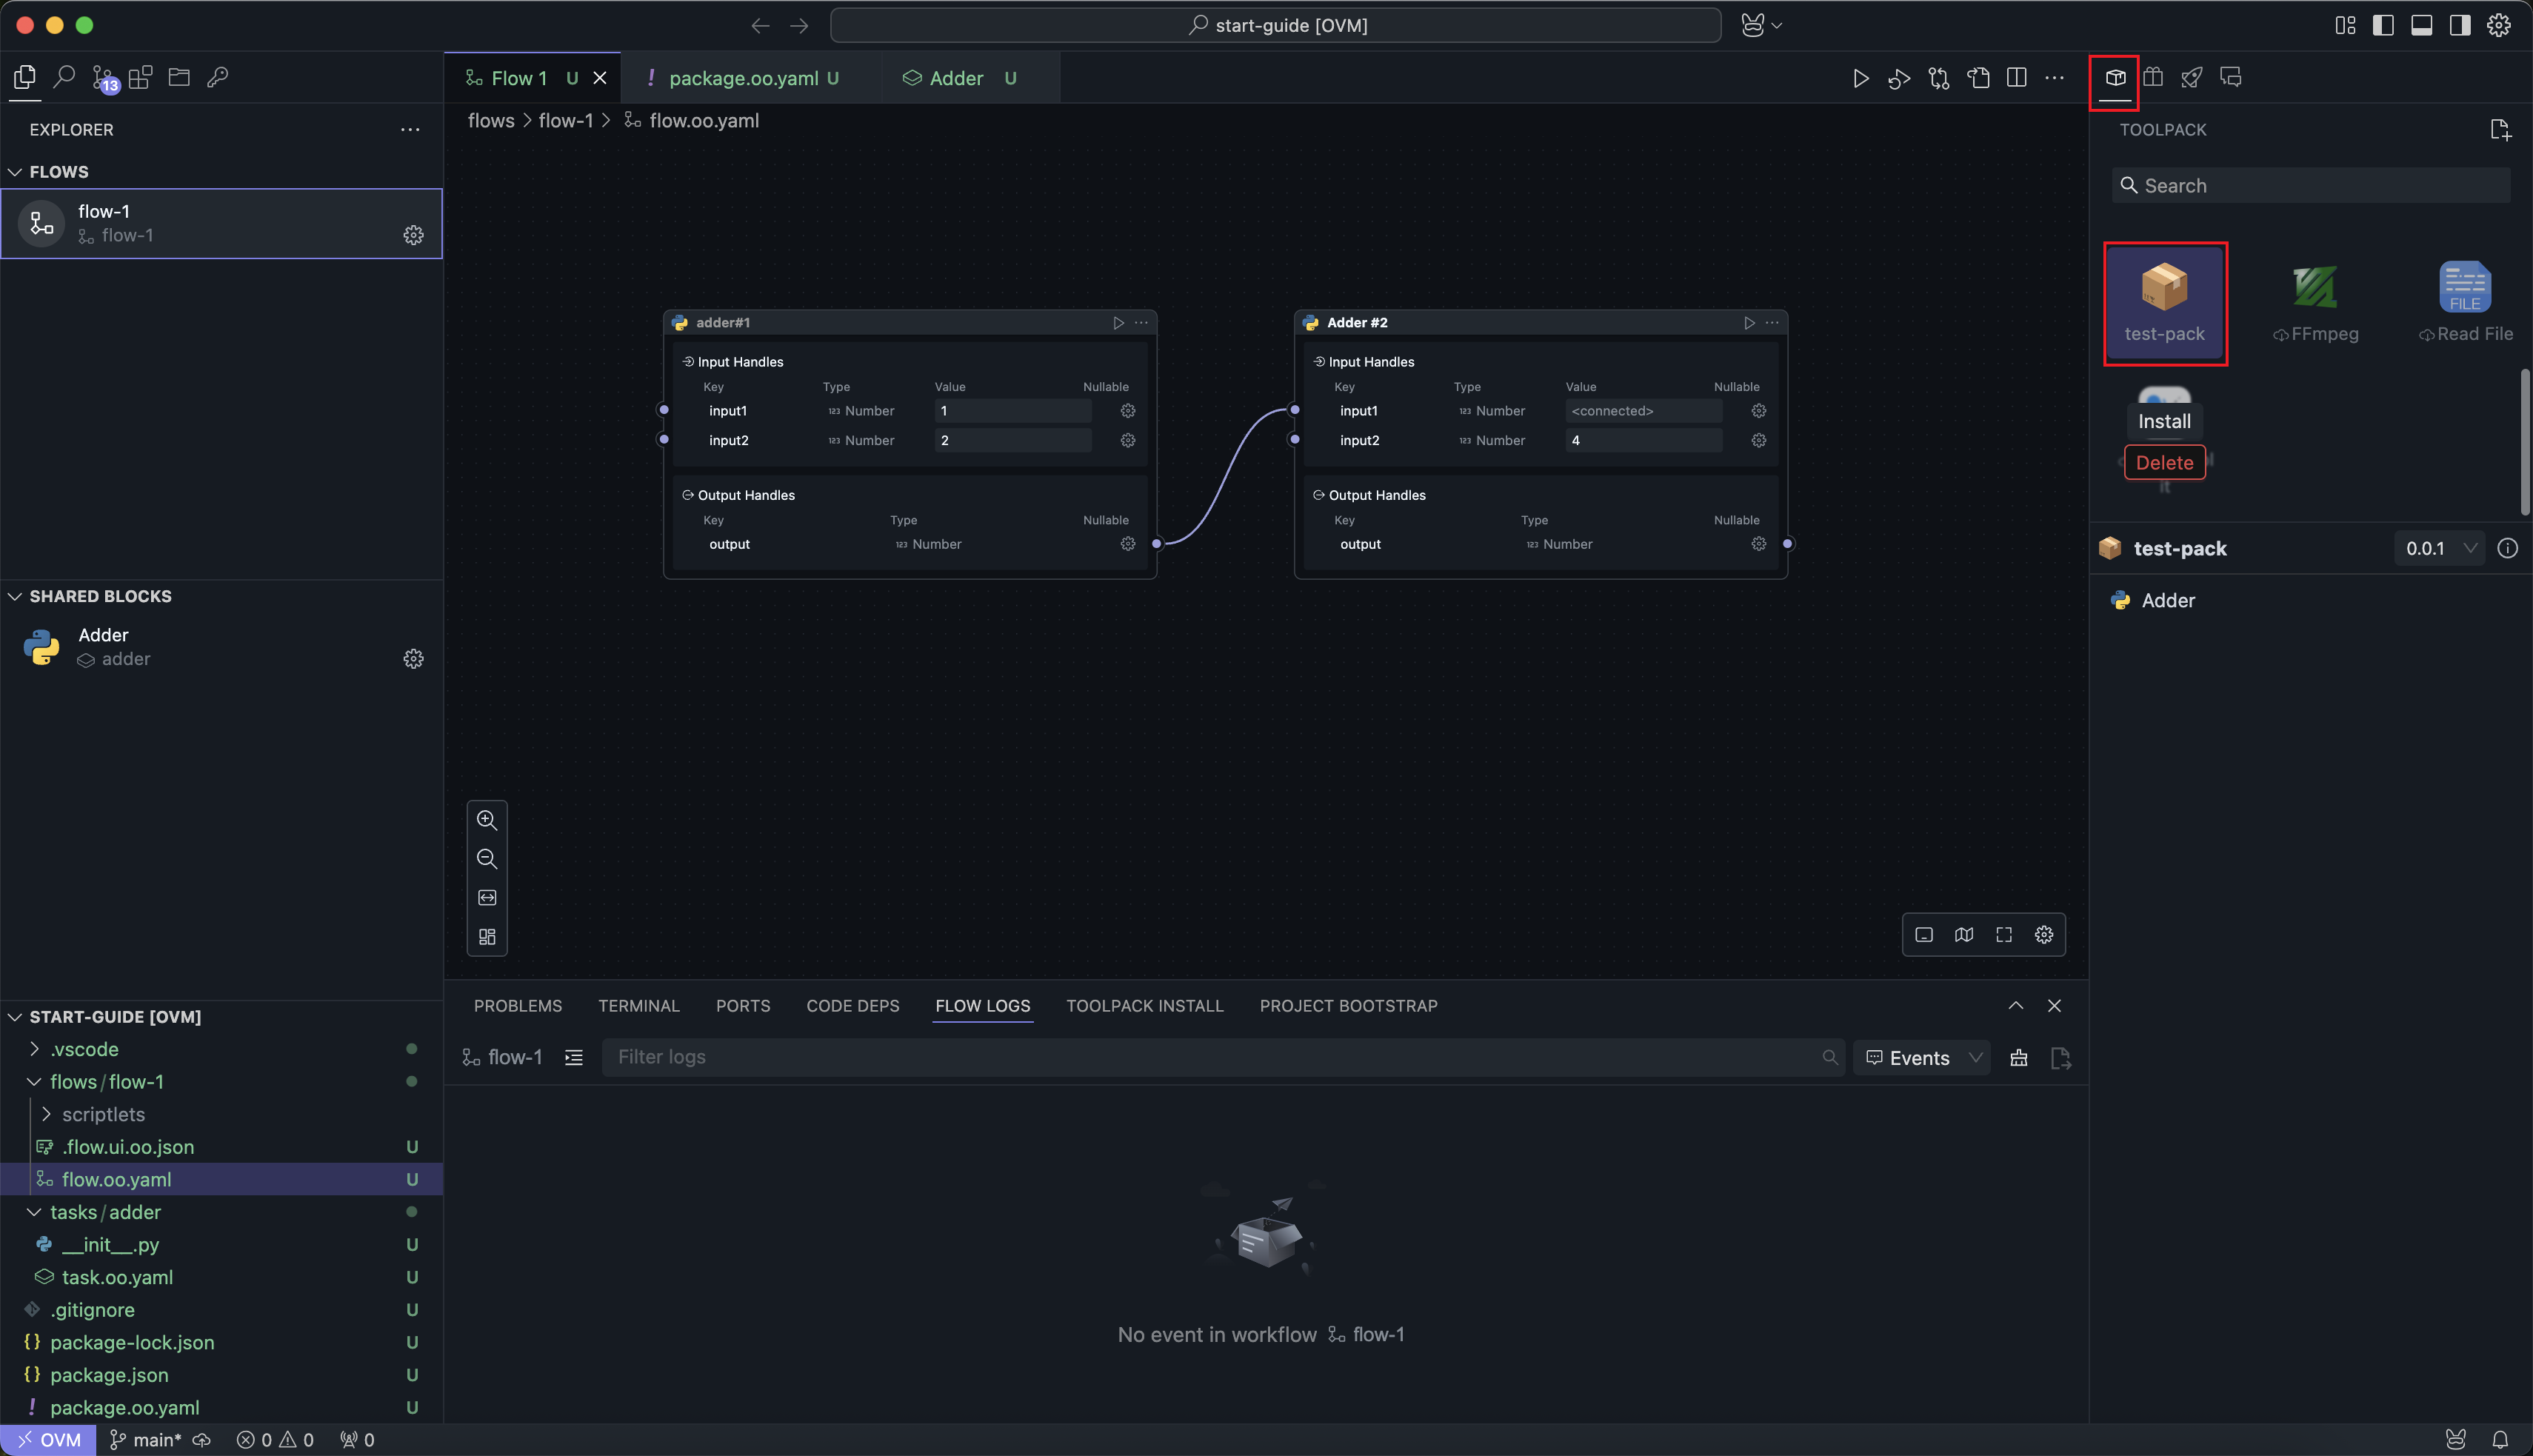Click the zoom out canvas icon

click(487, 859)
